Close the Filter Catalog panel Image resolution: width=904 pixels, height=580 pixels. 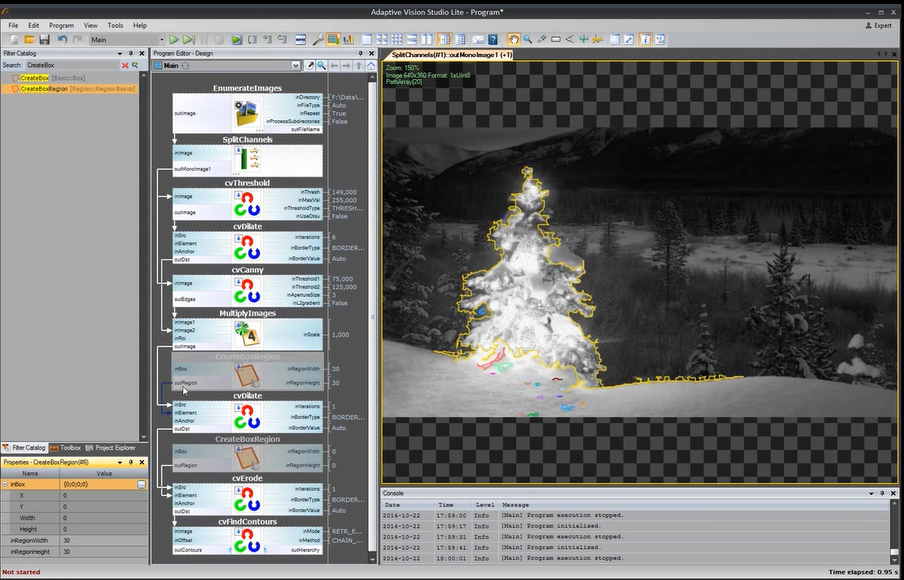[142, 53]
